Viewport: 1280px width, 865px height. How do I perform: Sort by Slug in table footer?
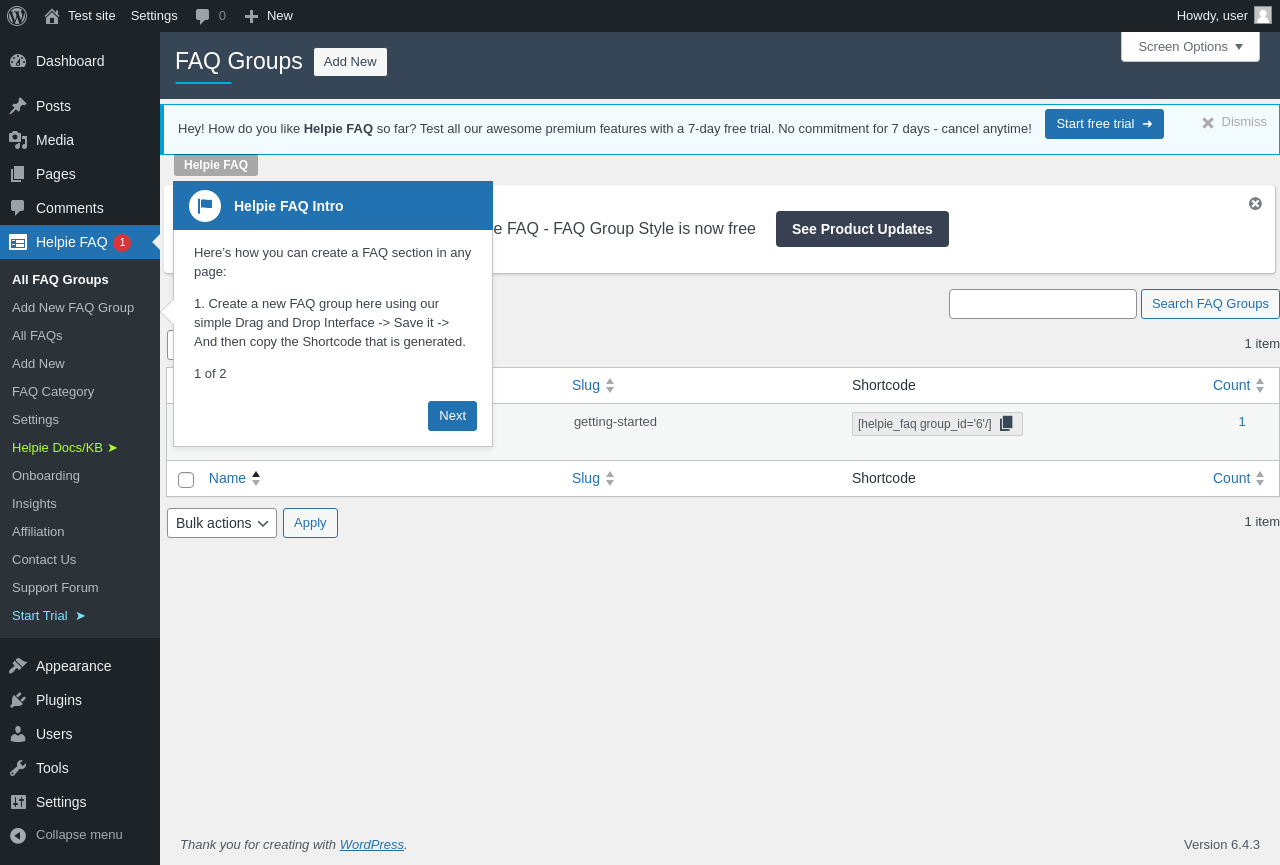point(592,478)
